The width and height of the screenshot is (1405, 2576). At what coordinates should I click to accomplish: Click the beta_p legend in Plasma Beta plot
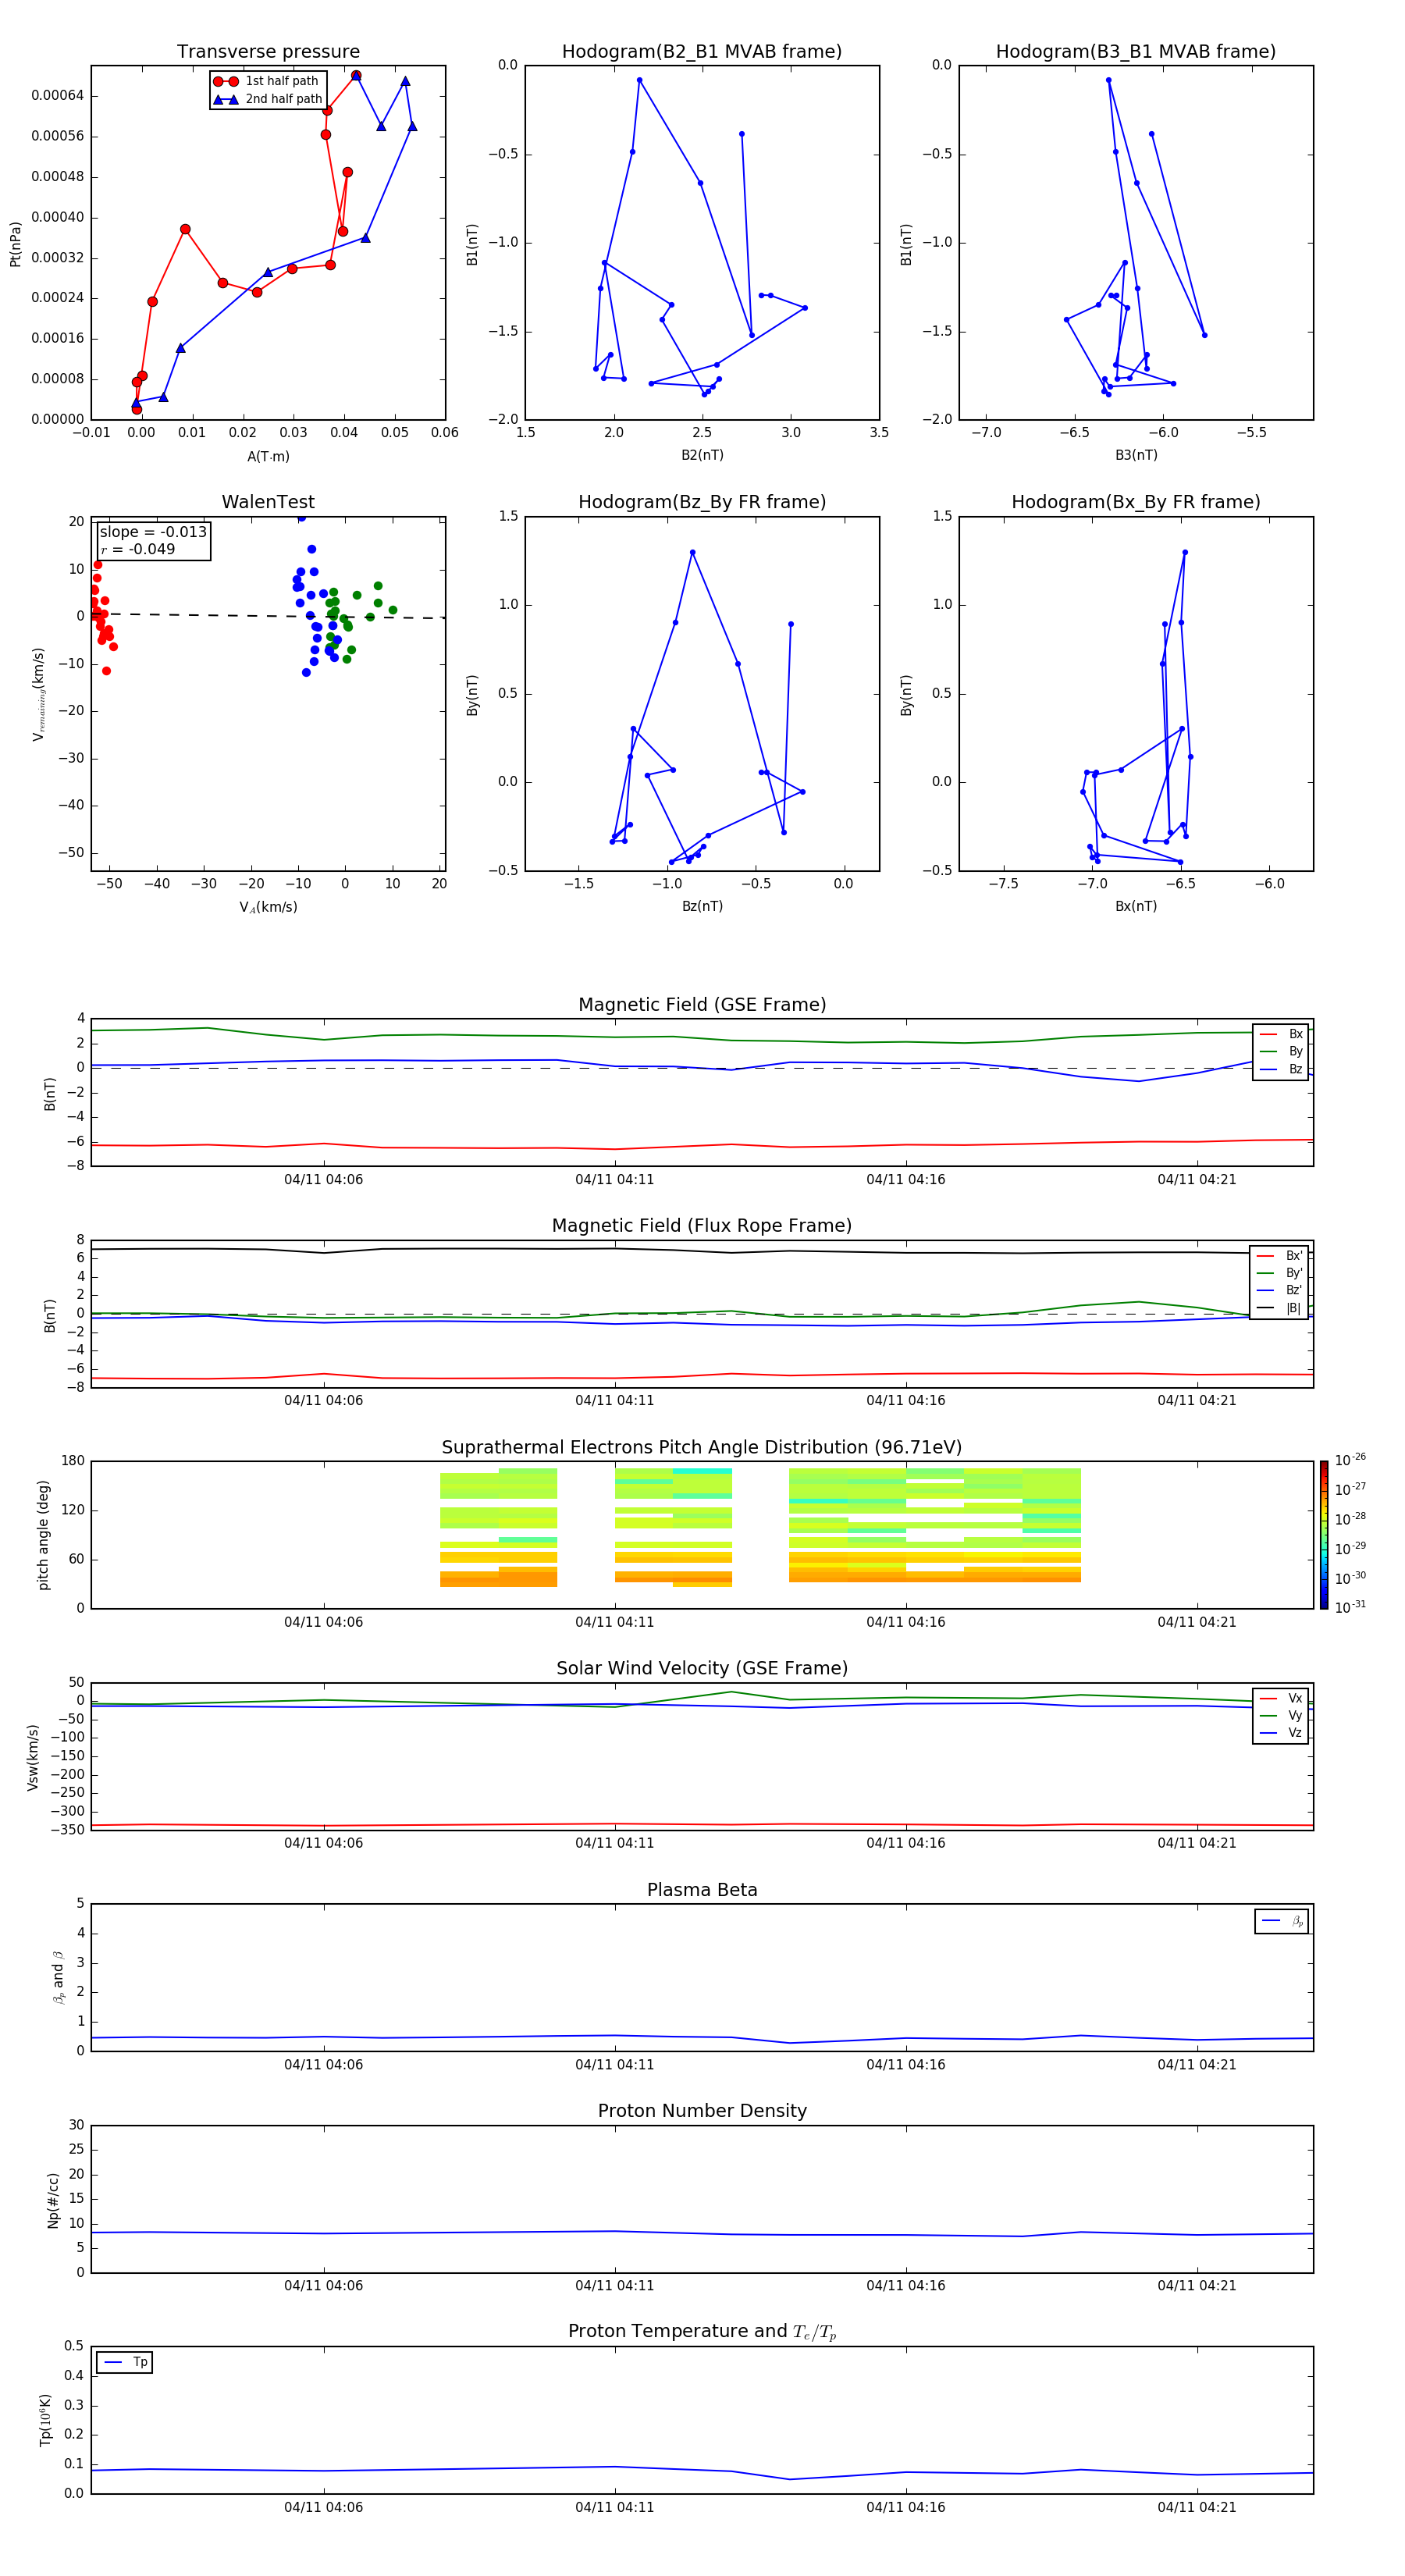pos(1282,1921)
